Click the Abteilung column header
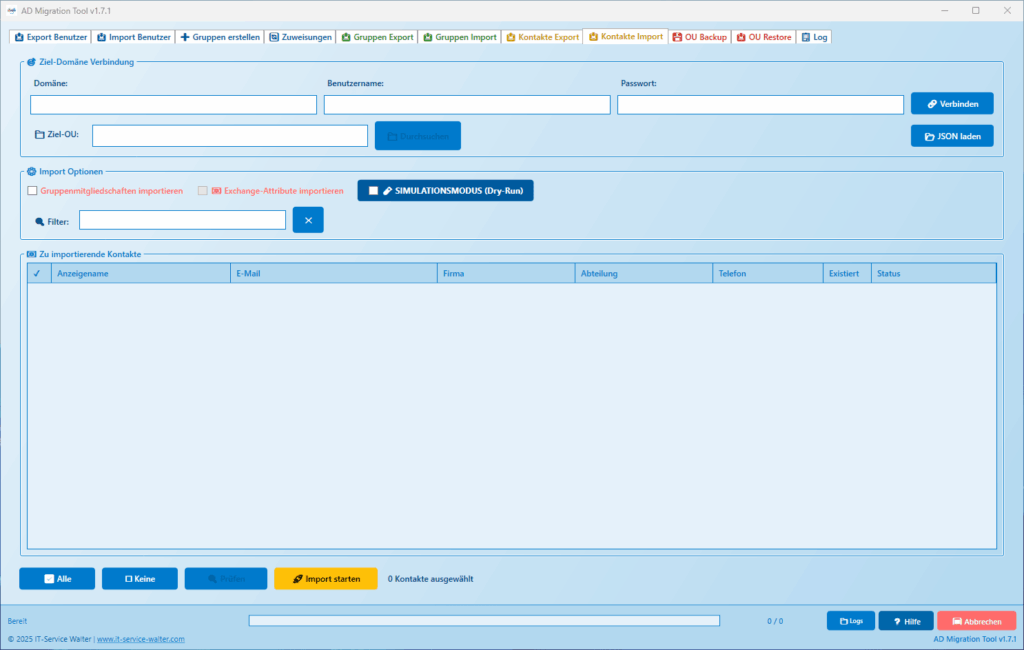 [645, 272]
